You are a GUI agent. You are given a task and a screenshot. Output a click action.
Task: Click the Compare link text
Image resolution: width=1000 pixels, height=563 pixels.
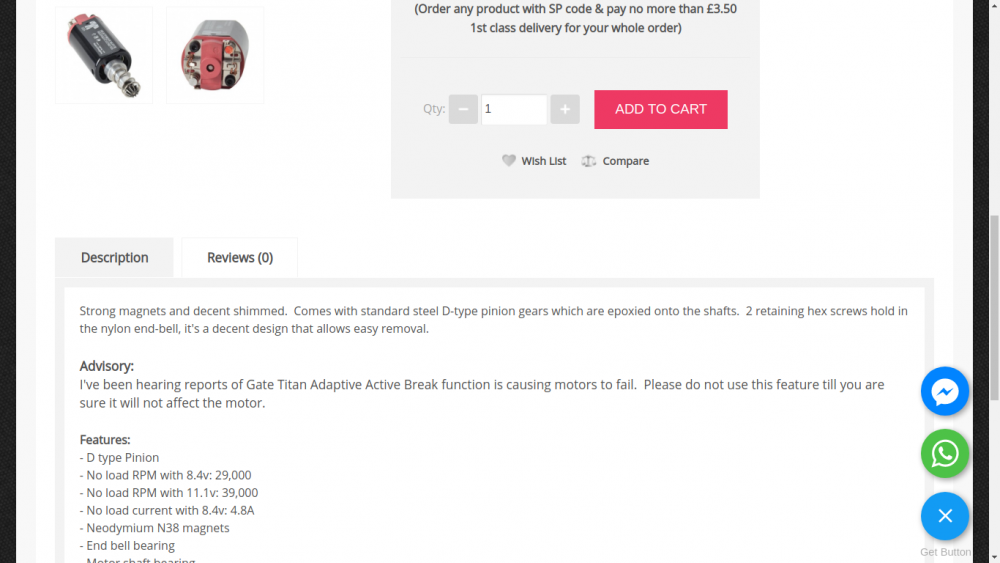pos(626,161)
